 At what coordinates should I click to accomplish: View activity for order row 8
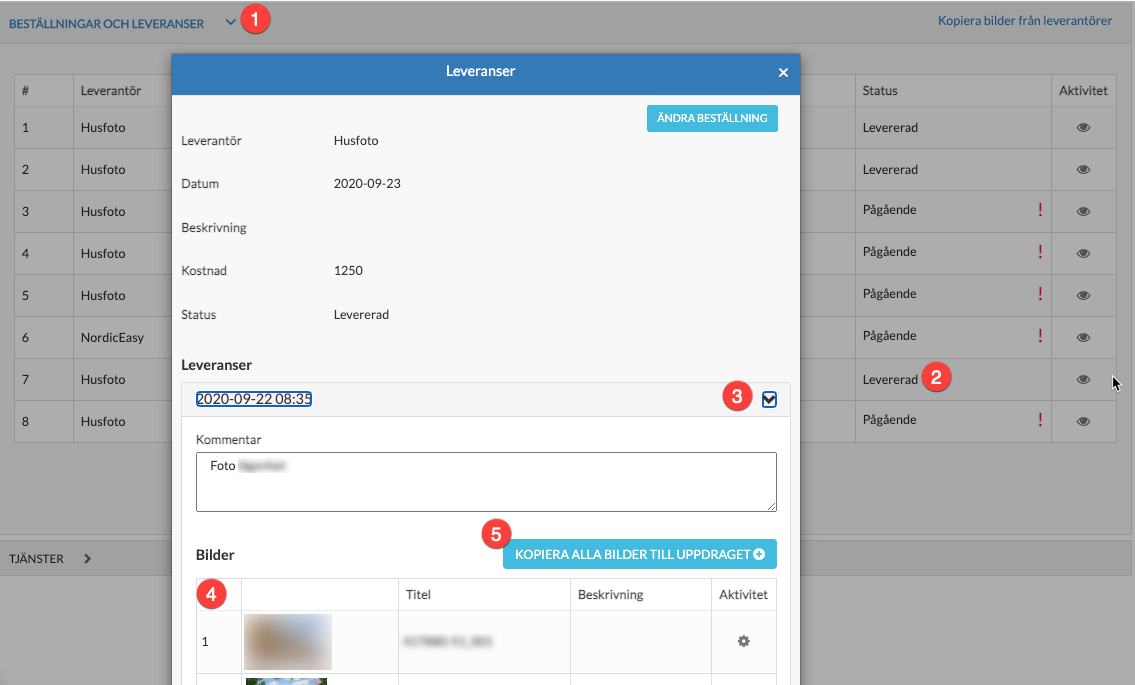tap(1083, 421)
